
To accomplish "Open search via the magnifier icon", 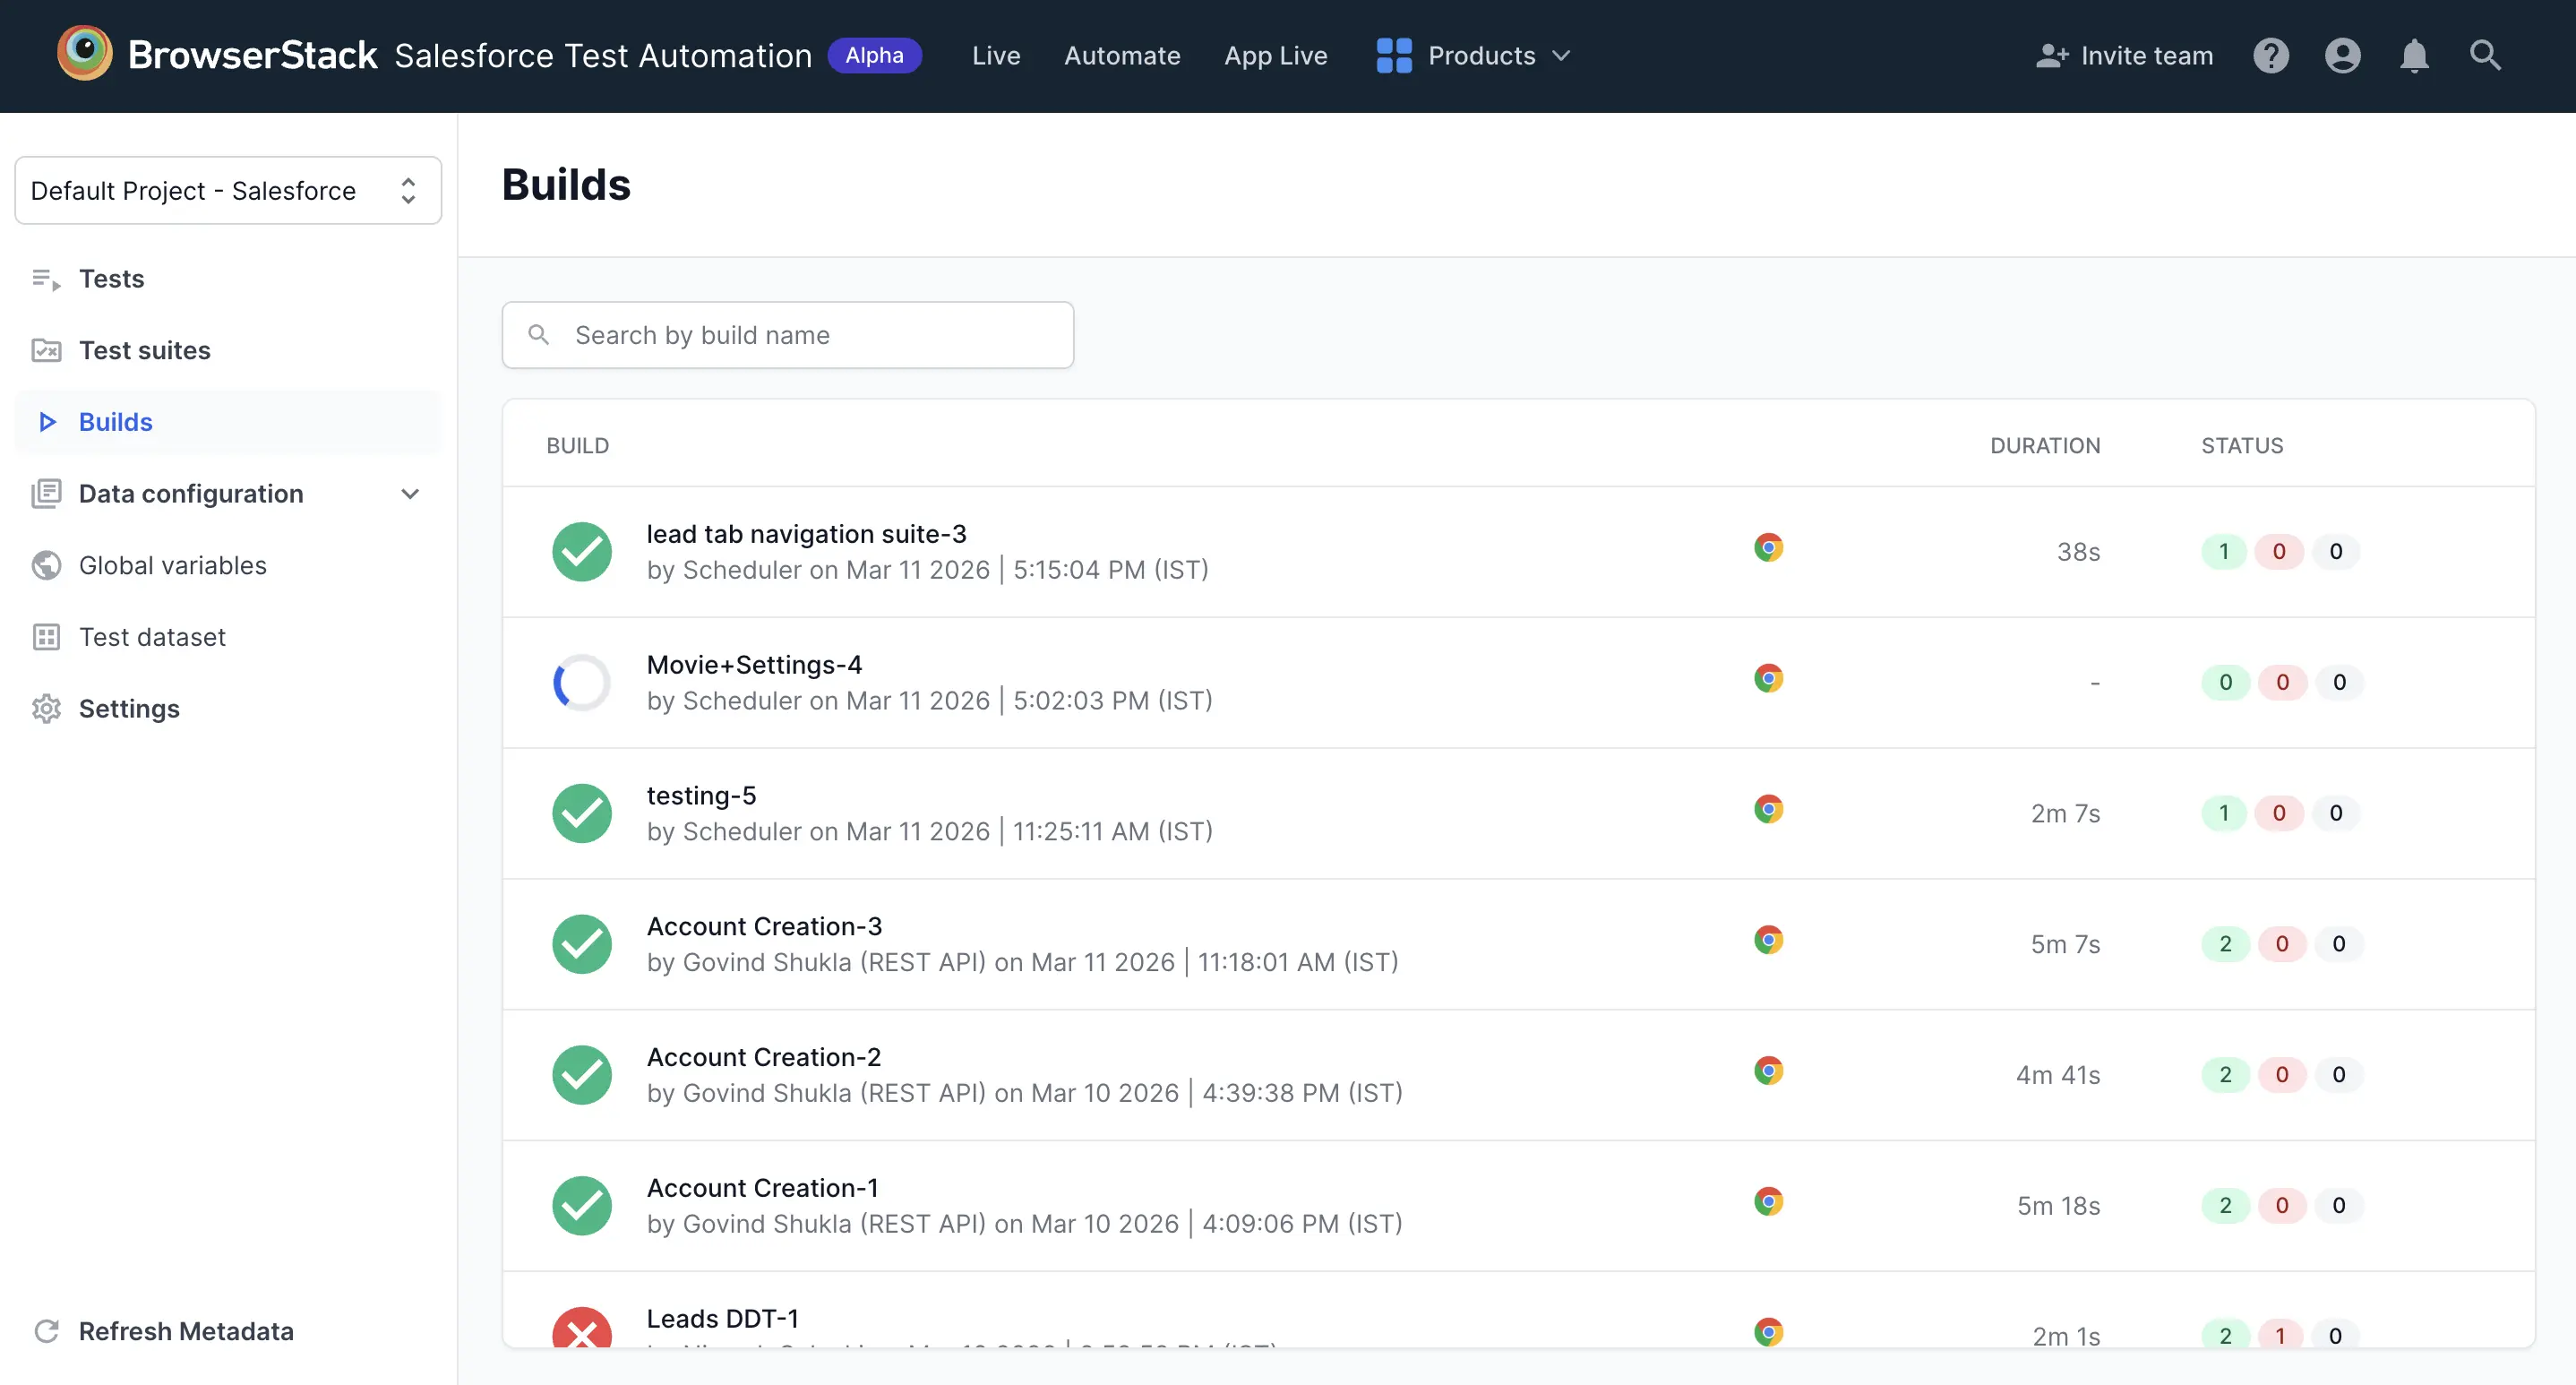I will 2485,55.
